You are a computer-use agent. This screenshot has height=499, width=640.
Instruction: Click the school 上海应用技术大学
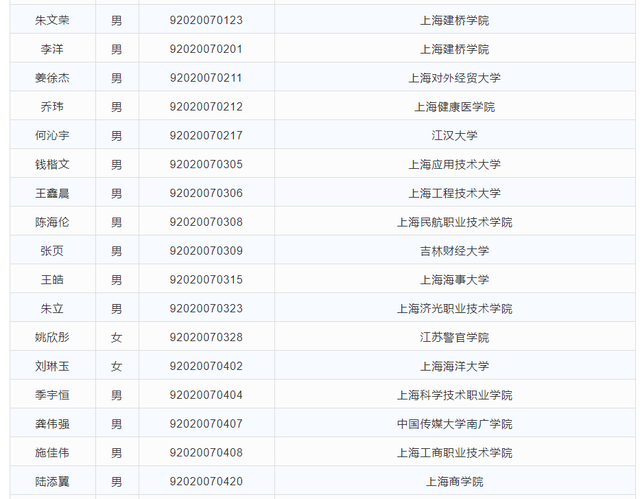coord(455,164)
